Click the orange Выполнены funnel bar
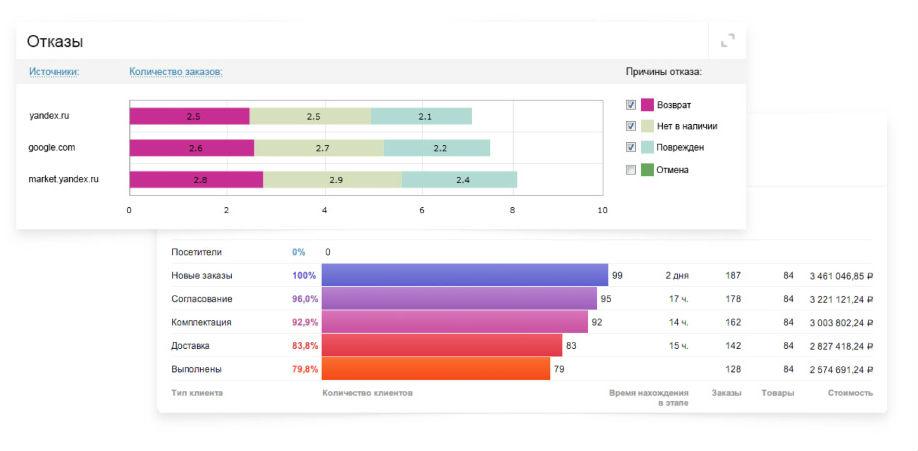918x451 pixels. pos(435,369)
